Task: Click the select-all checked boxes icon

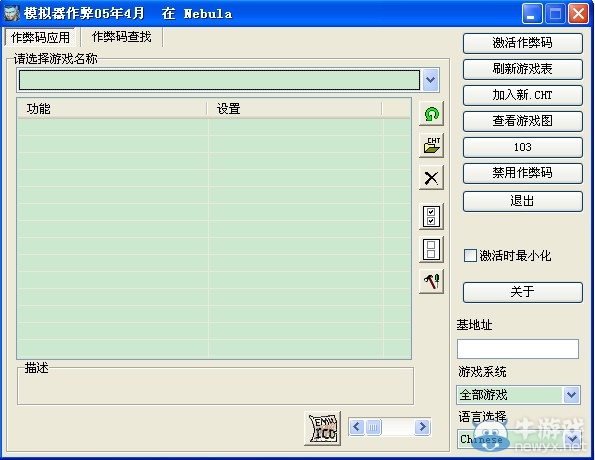Action: 431,217
